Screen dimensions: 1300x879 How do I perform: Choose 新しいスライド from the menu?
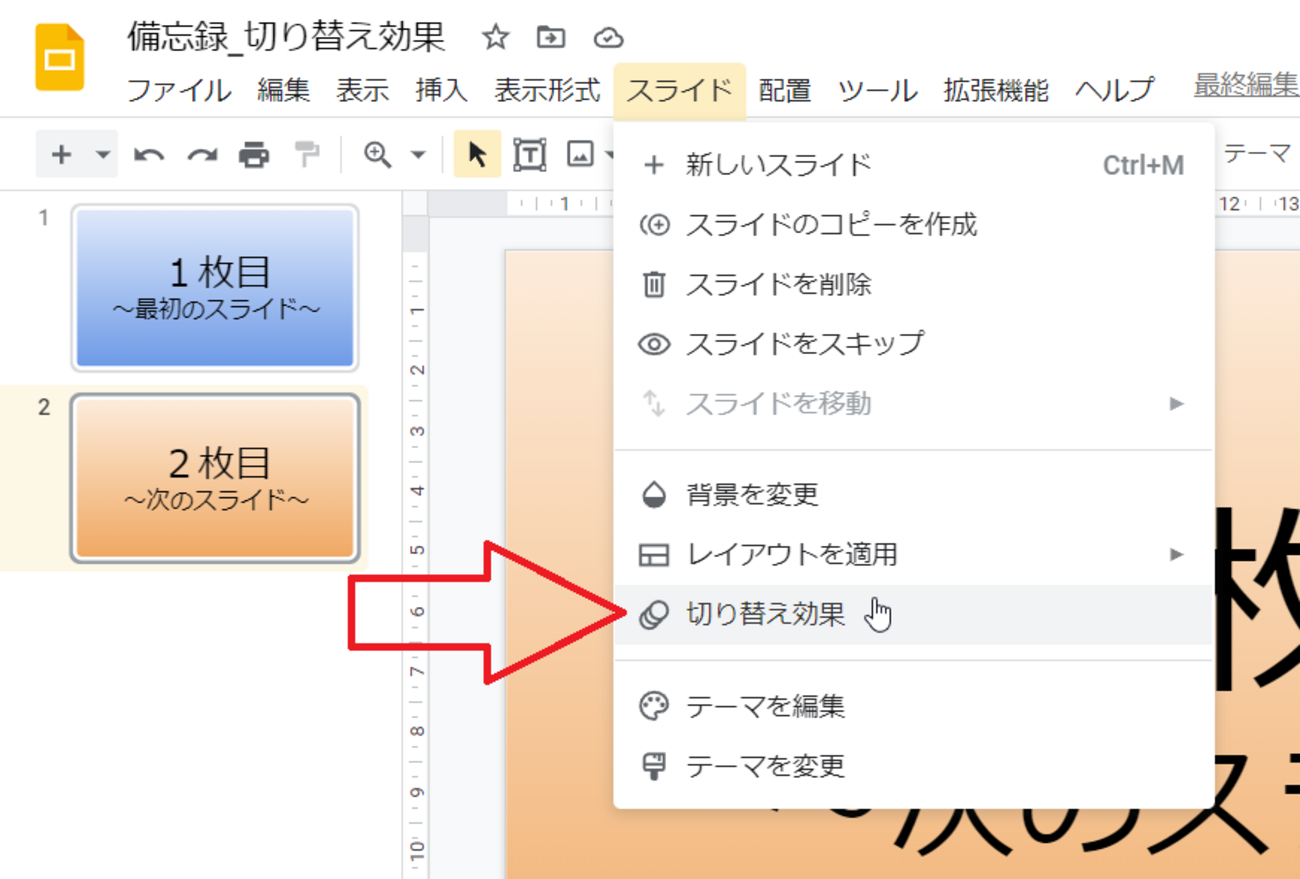point(913,164)
